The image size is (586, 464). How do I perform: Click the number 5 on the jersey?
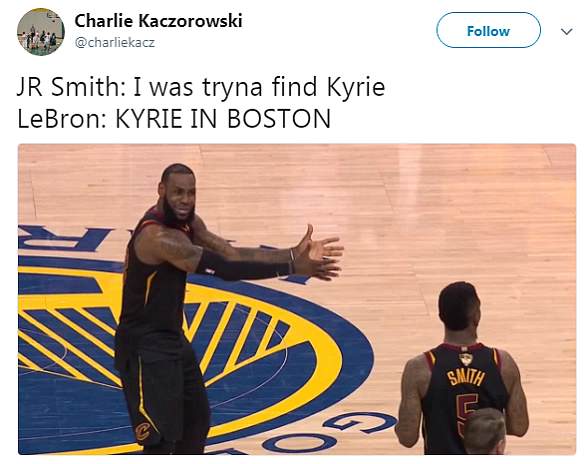click(x=467, y=415)
